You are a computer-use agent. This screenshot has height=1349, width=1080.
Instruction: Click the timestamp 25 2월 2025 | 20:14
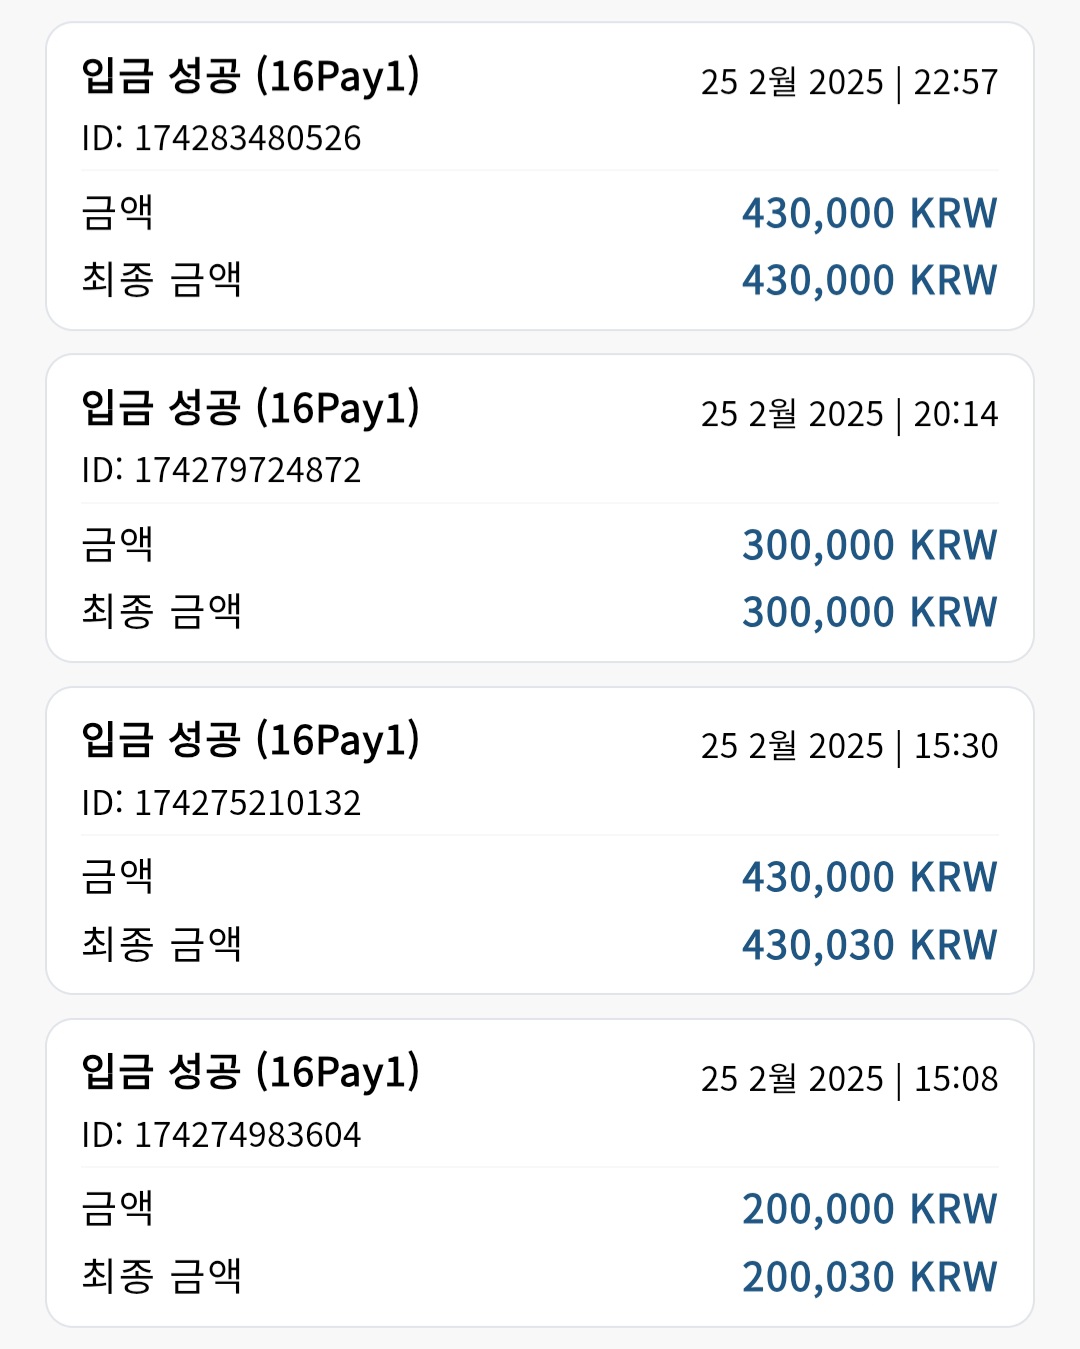pyautogui.click(x=849, y=414)
